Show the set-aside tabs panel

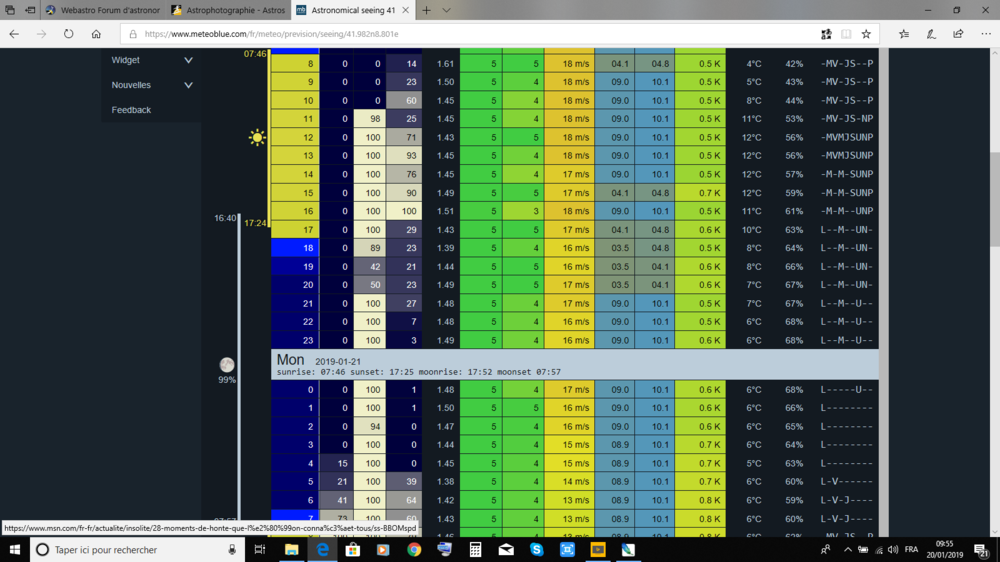(10, 10)
